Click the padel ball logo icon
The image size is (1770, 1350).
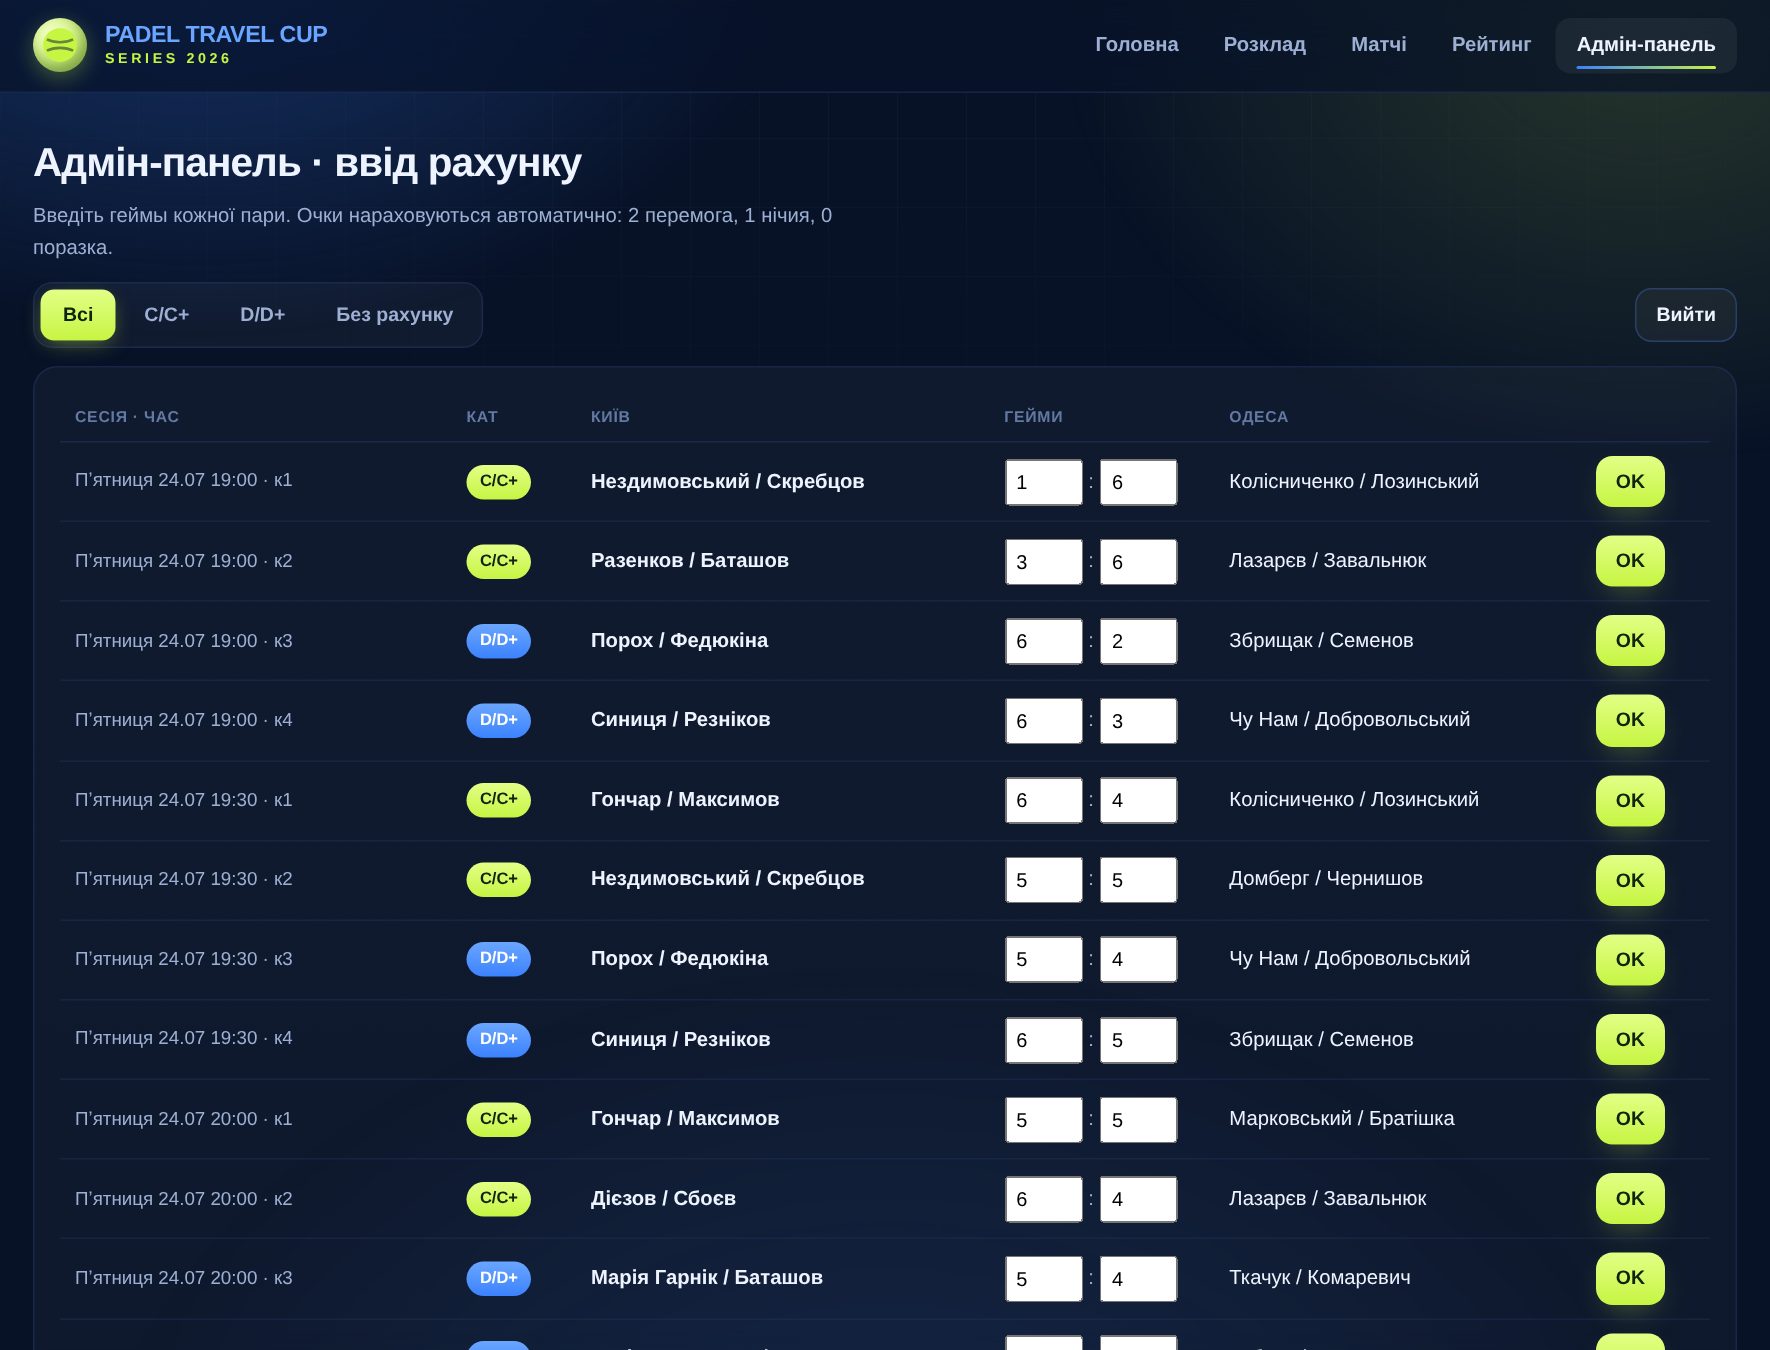(60, 45)
